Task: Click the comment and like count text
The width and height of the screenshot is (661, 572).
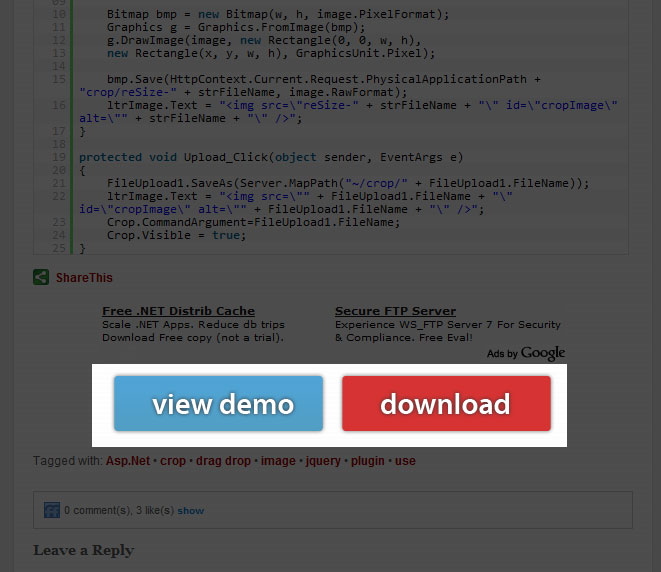Action: click(119, 511)
